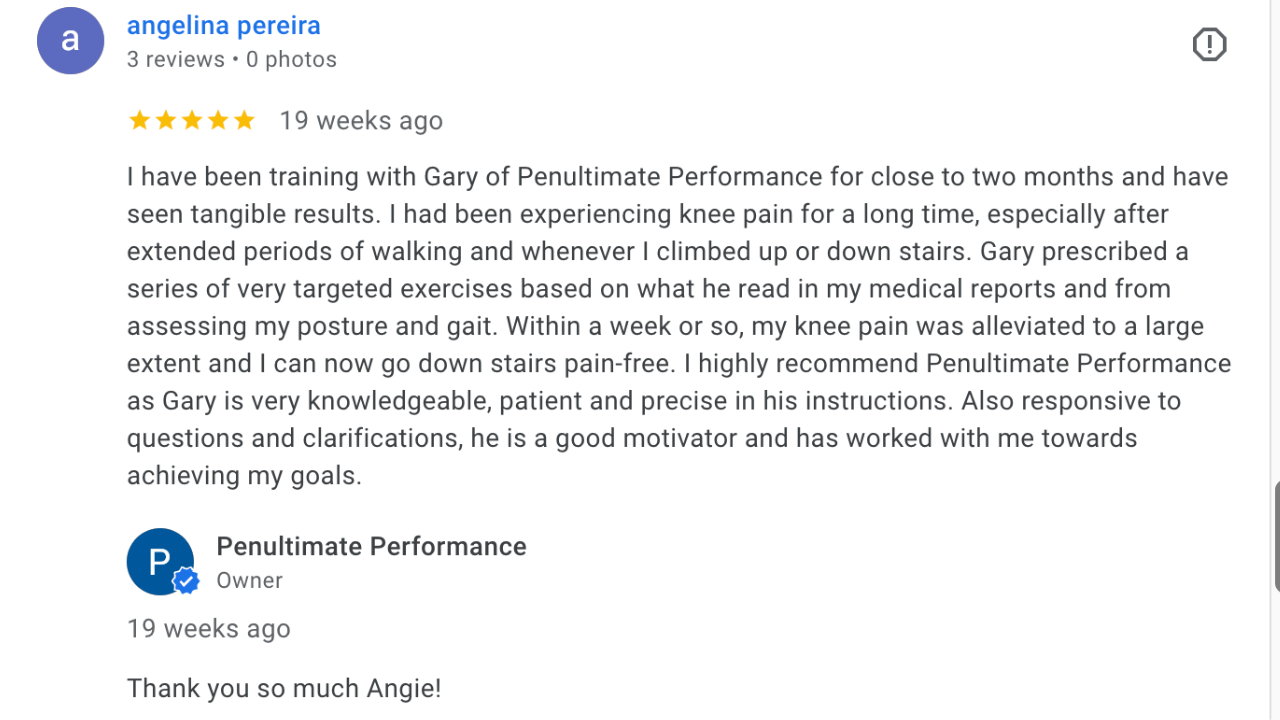Viewport: 1280px width, 720px height.
Task: Click the fifth yellow rating star
Action: [x=244, y=121]
